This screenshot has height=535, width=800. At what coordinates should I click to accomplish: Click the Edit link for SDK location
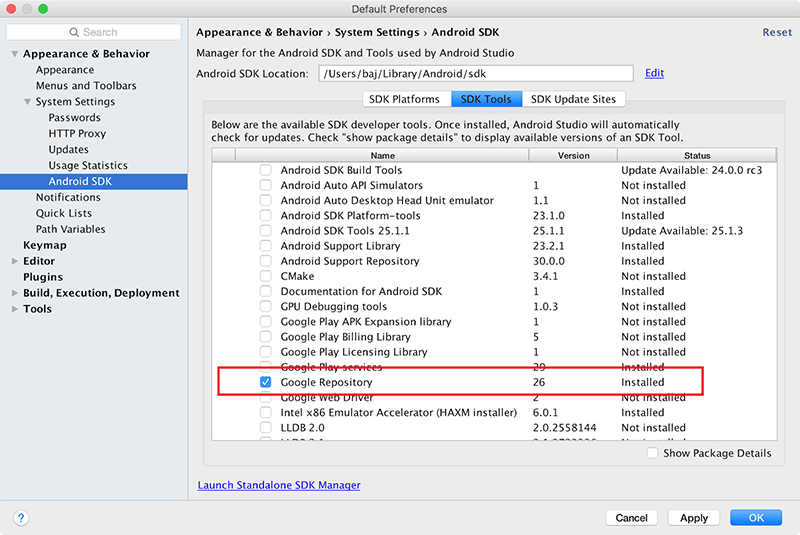[x=654, y=73]
